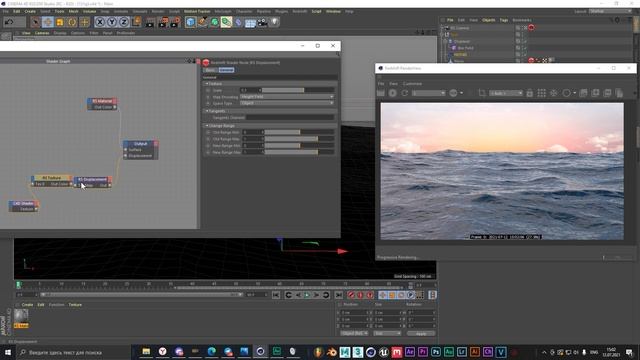
Task: Open the AOV output dropdown in RenderView
Action: point(428,93)
